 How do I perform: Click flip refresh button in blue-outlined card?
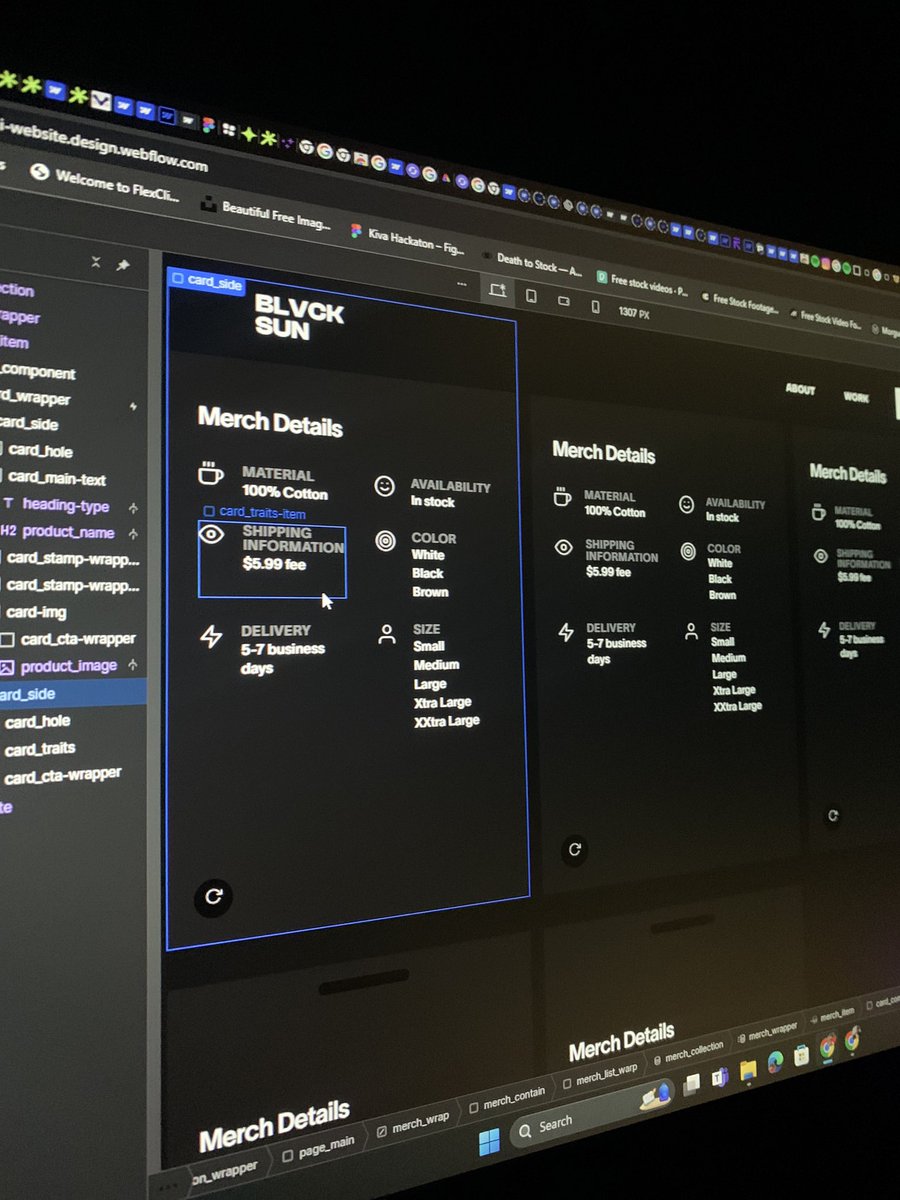213,896
